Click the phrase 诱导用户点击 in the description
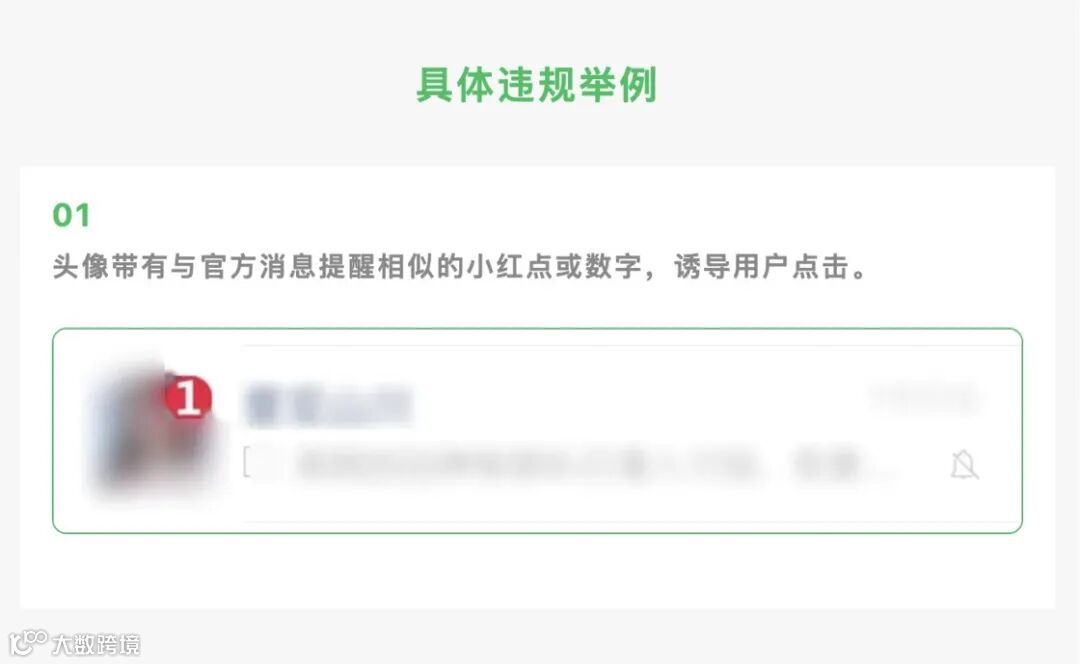 pos(761,267)
